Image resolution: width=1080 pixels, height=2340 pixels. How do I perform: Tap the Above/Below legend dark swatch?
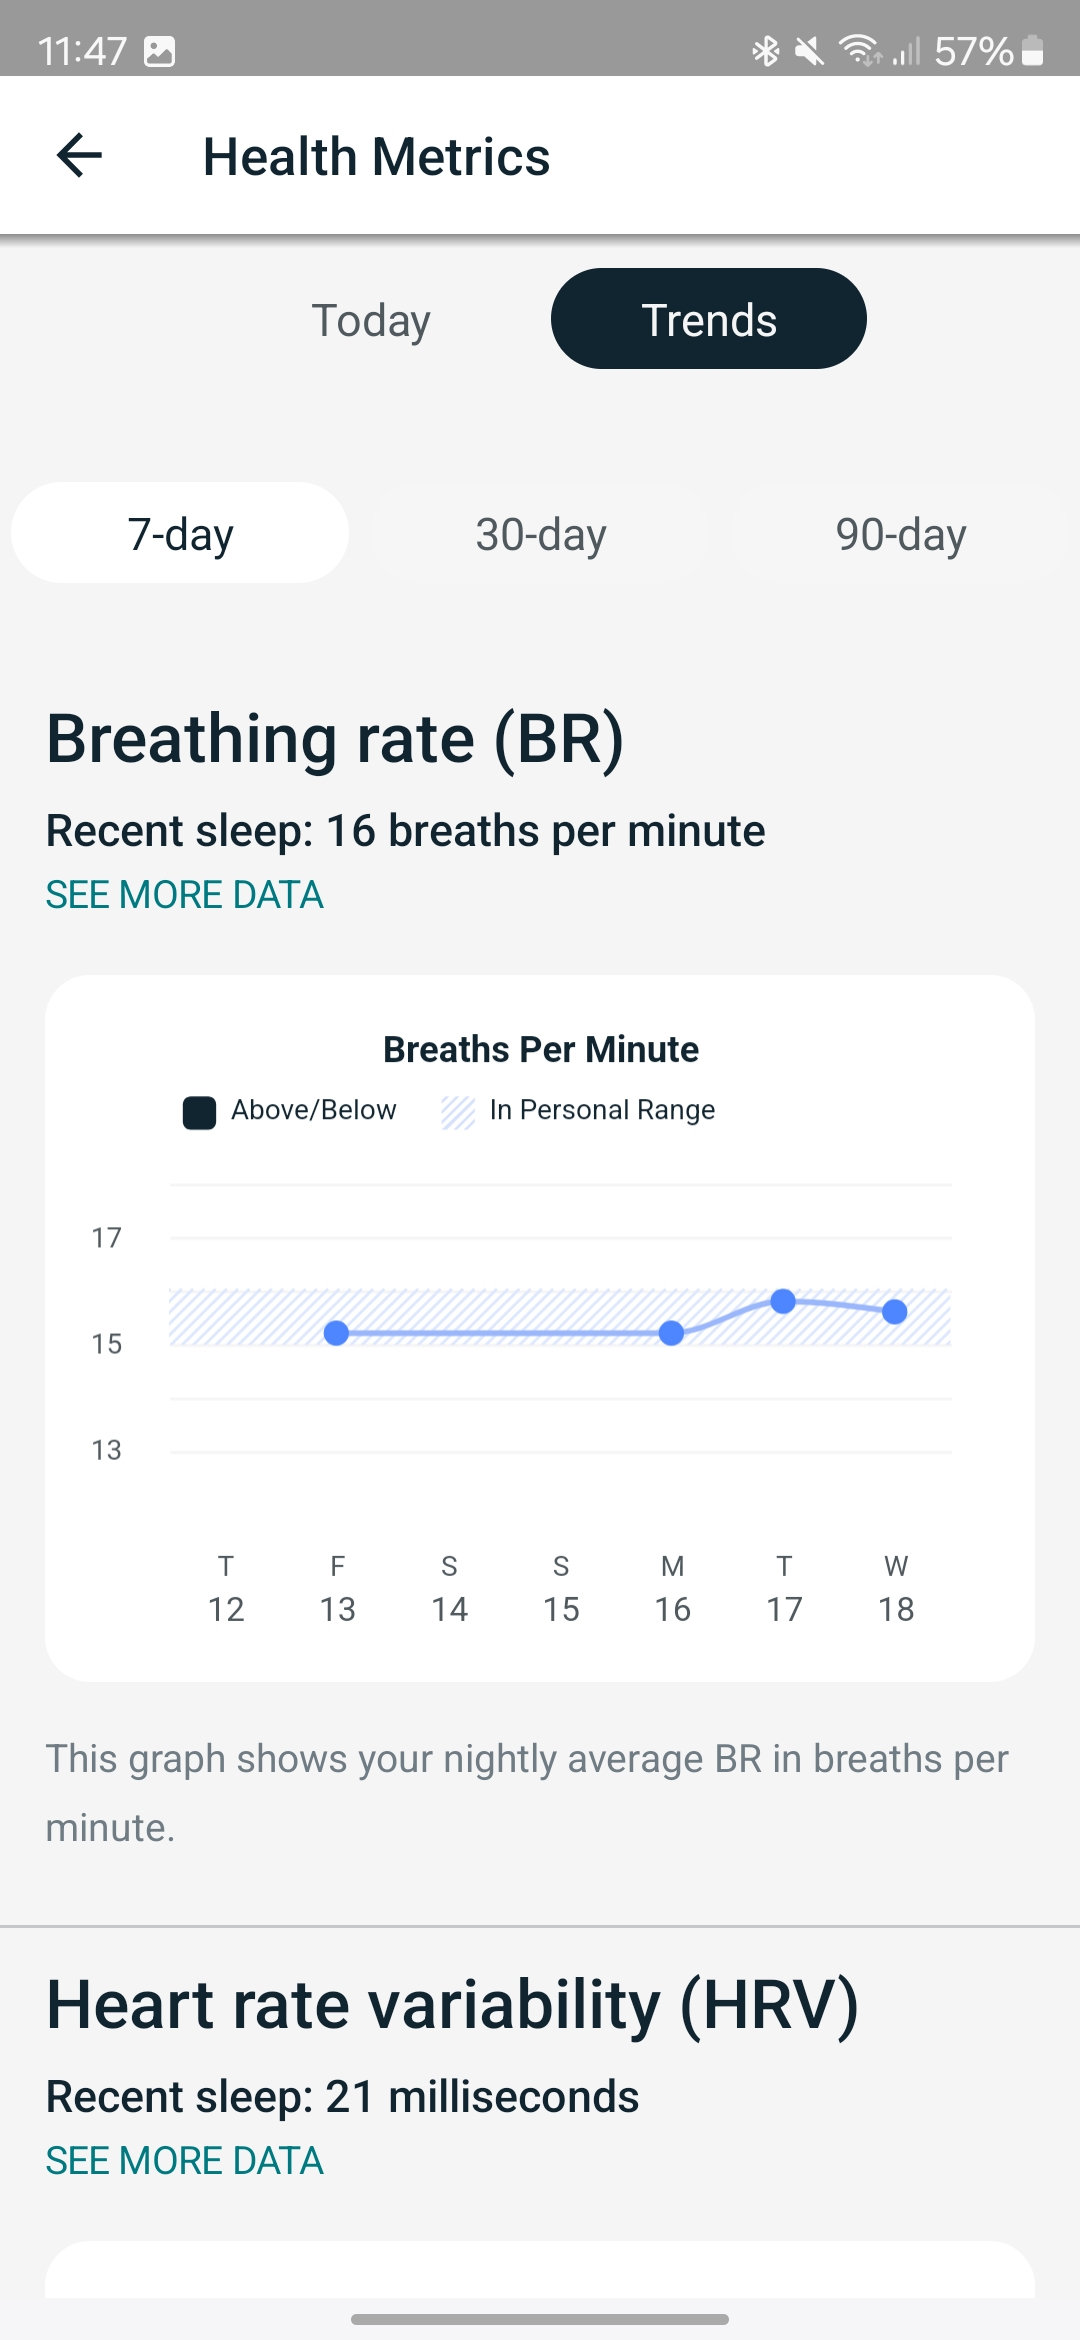point(199,1112)
